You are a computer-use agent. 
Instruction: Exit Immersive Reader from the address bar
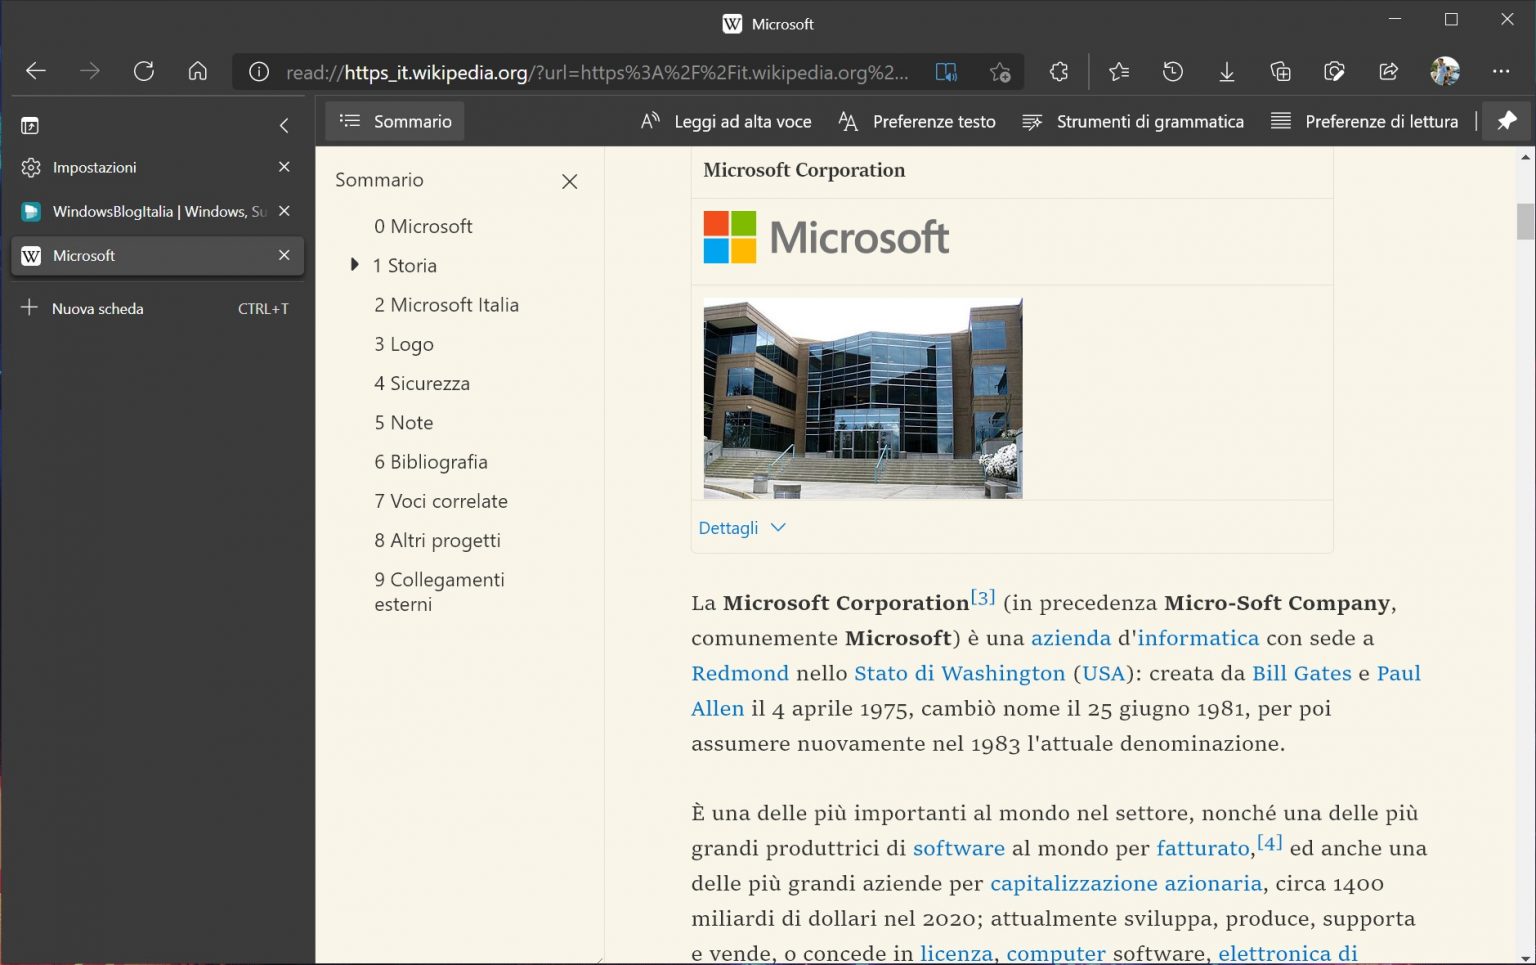tap(946, 71)
